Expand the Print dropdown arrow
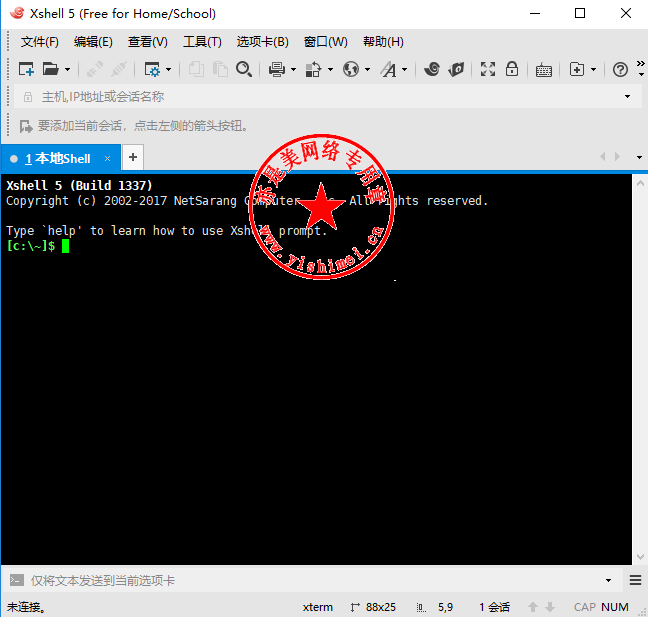This screenshot has height=617, width=648. [293, 70]
